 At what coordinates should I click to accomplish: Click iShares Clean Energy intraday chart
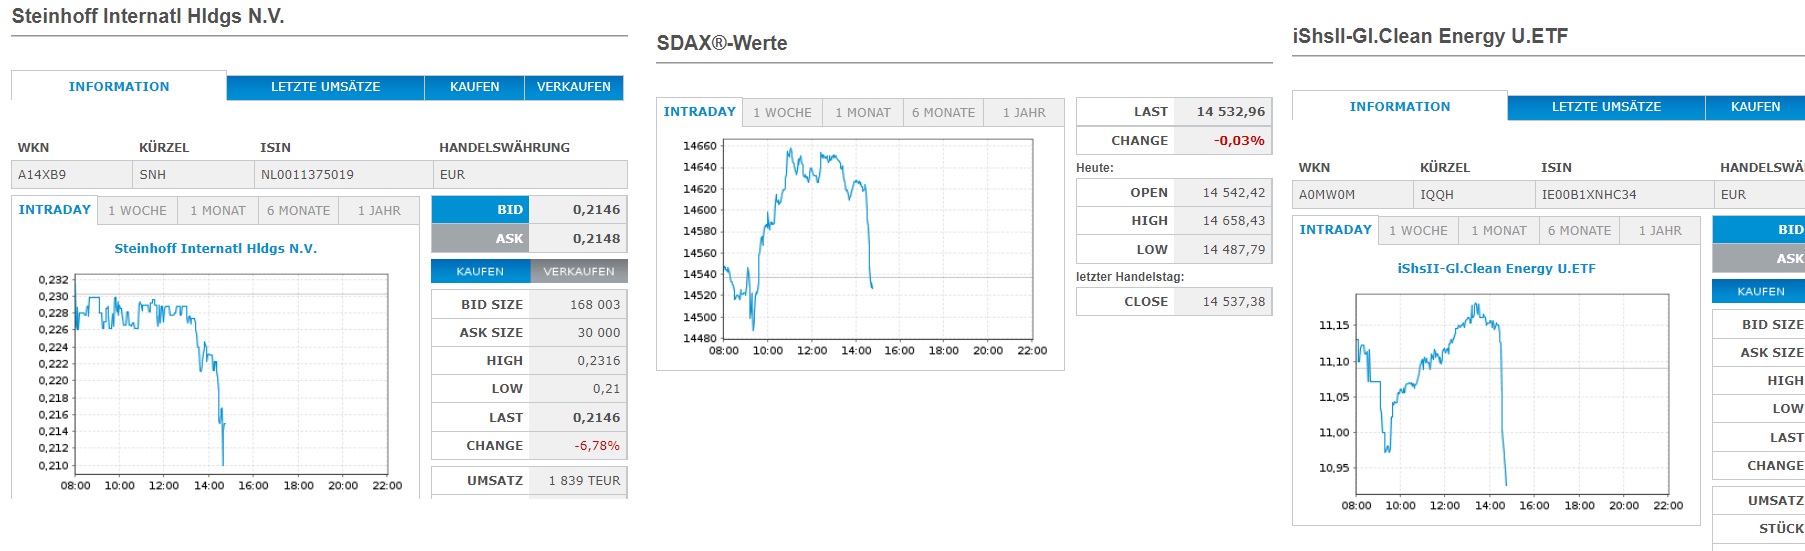(1512, 394)
